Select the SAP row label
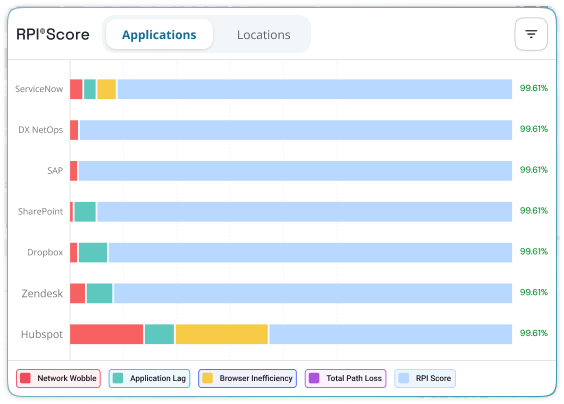The image size is (564, 404). (x=55, y=171)
